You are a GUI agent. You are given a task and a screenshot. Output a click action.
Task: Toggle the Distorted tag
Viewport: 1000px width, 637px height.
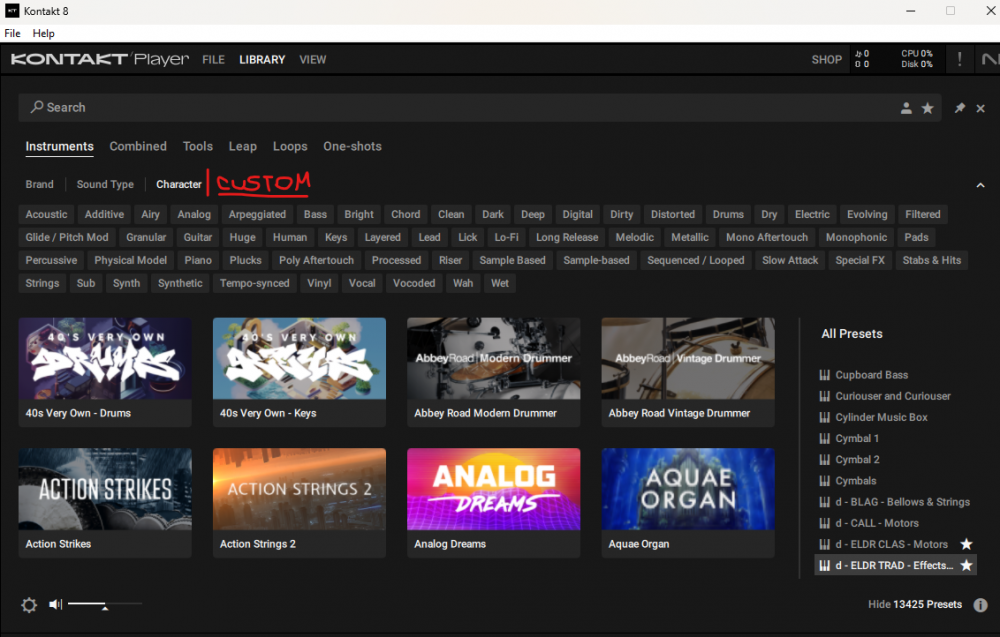672,214
